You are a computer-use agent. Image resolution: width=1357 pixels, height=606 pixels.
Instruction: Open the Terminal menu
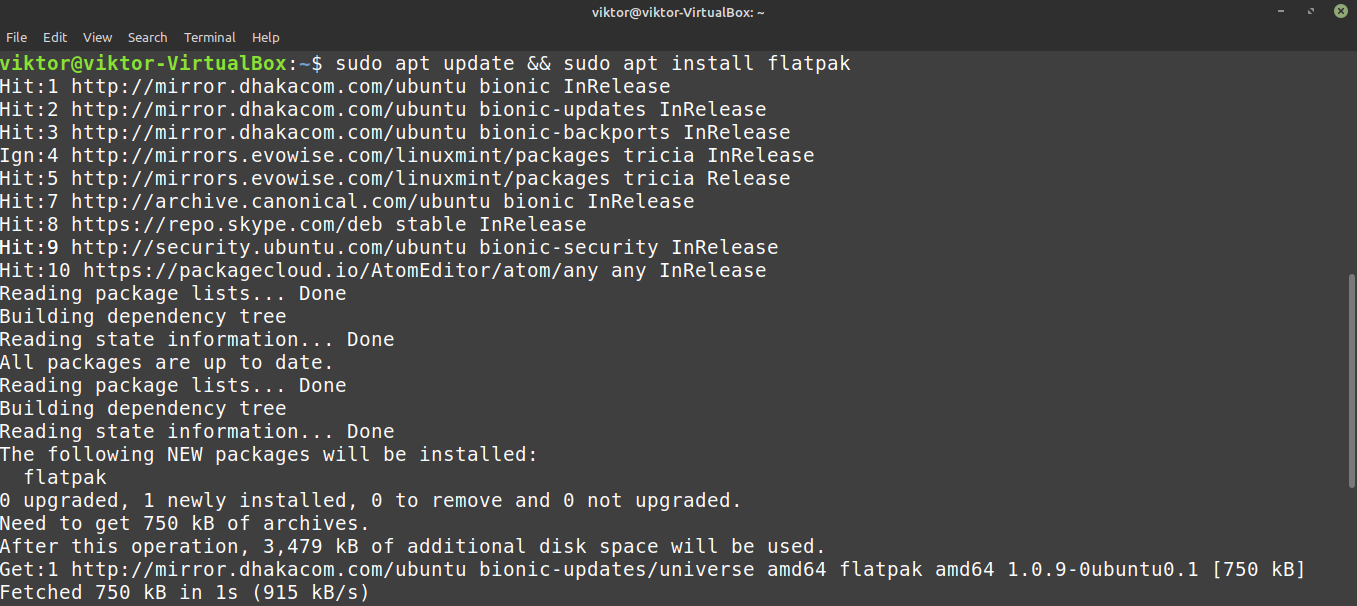210,37
